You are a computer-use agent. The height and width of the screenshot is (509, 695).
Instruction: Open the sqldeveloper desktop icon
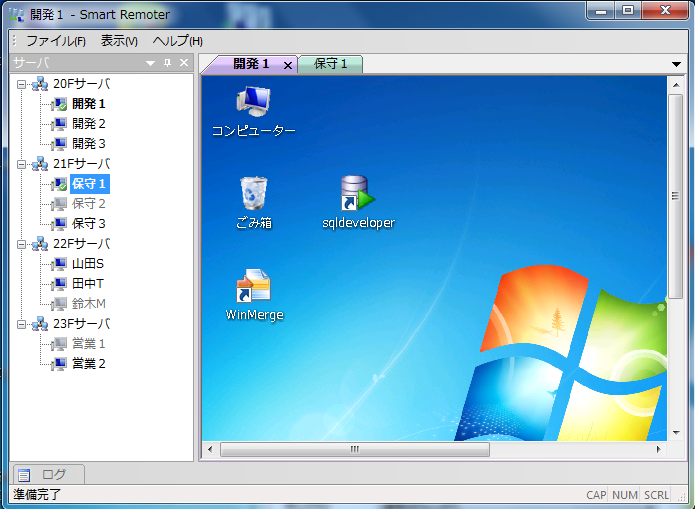(x=357, y=194)
